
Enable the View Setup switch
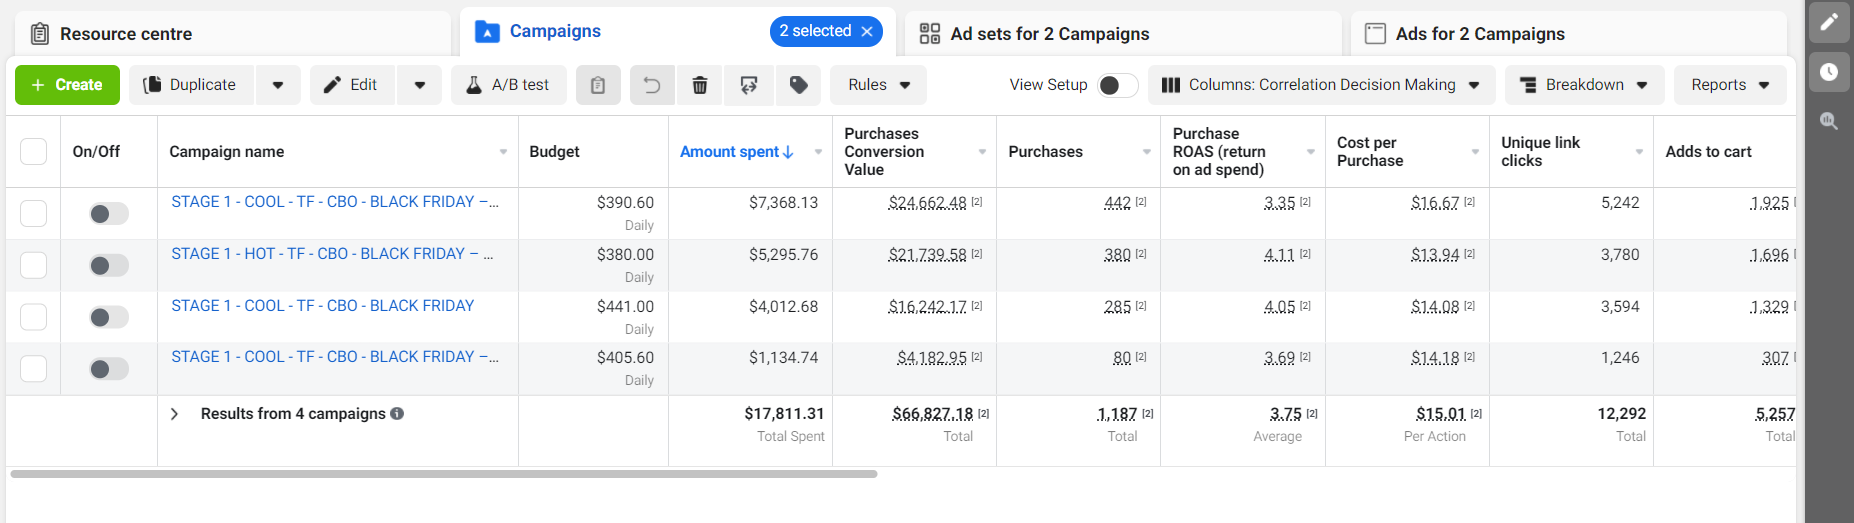coord(1117,85)
